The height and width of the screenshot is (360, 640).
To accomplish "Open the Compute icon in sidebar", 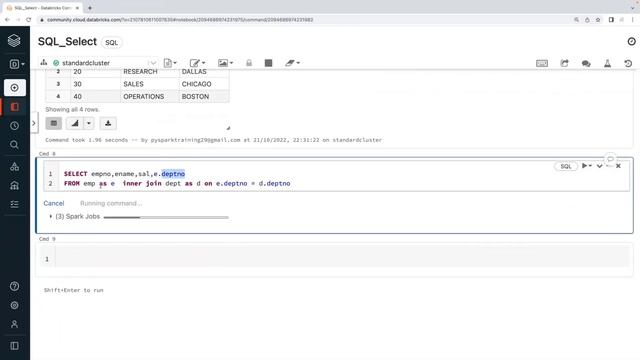I will coord(15,185).
